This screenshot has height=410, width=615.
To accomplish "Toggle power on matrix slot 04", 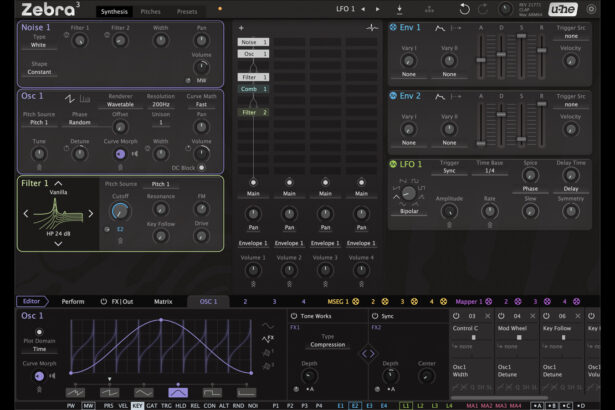I will (x=501, y=316).
